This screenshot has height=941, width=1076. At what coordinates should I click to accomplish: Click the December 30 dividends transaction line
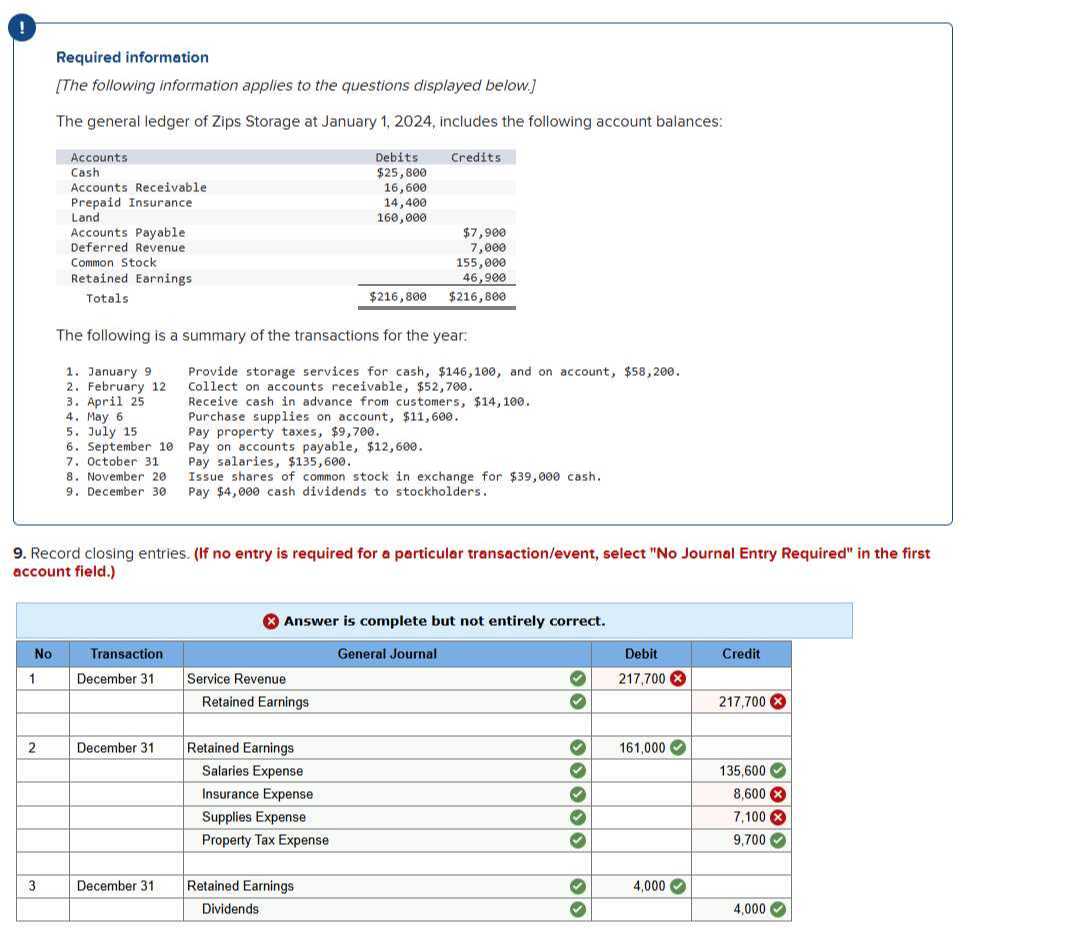click(x=277, y=492)
